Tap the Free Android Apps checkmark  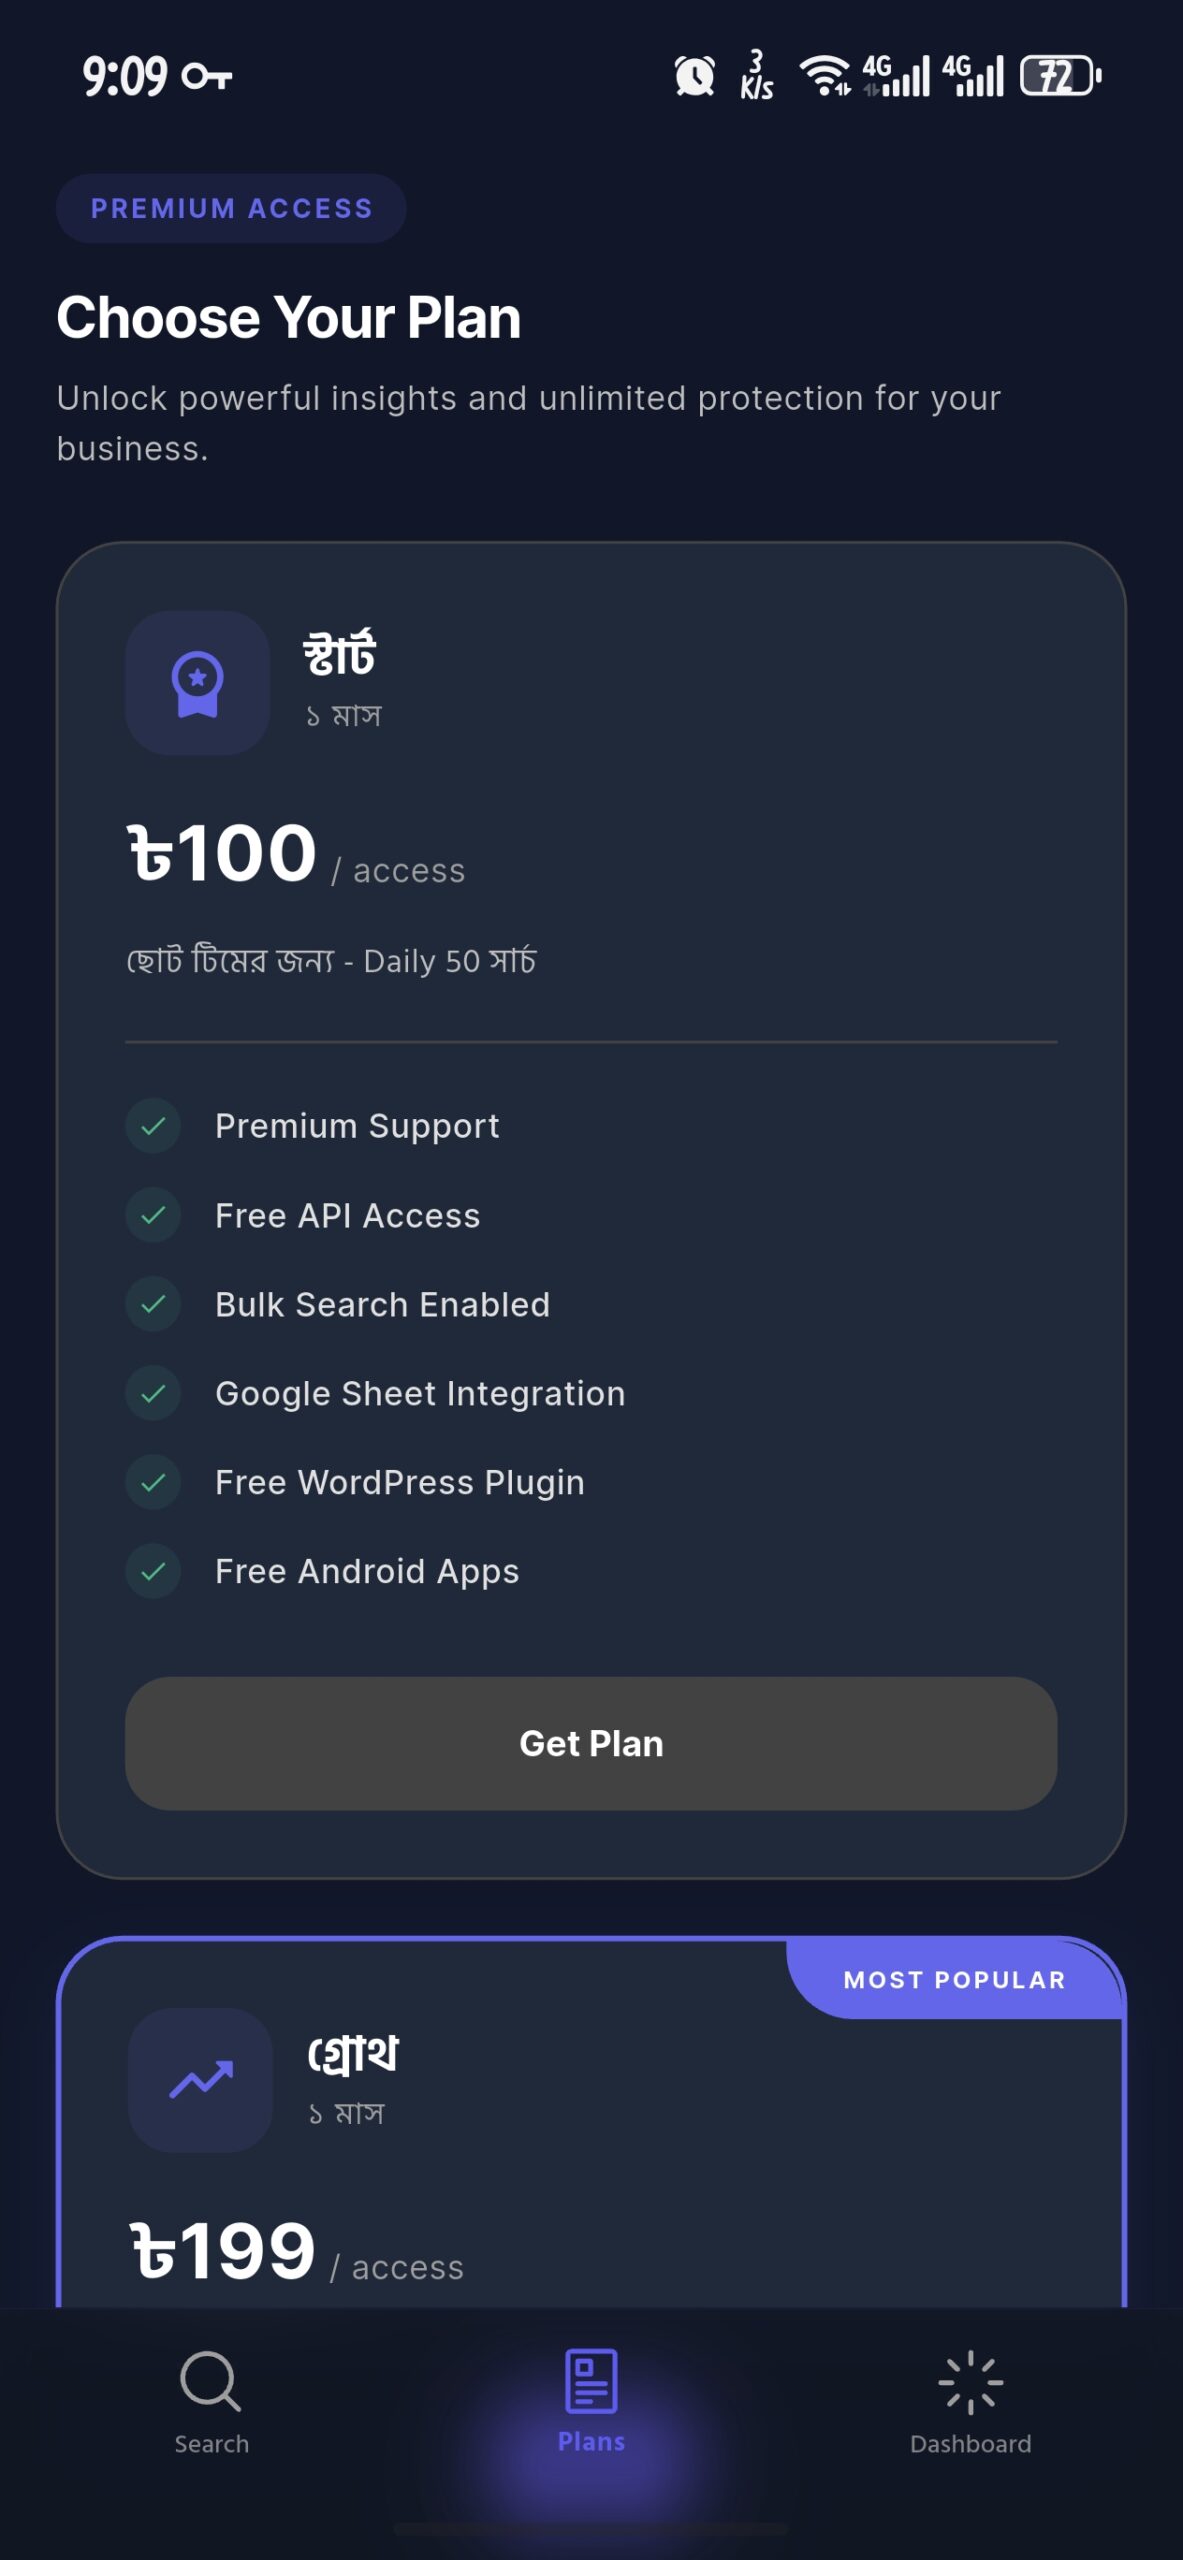click(153, 1571)
